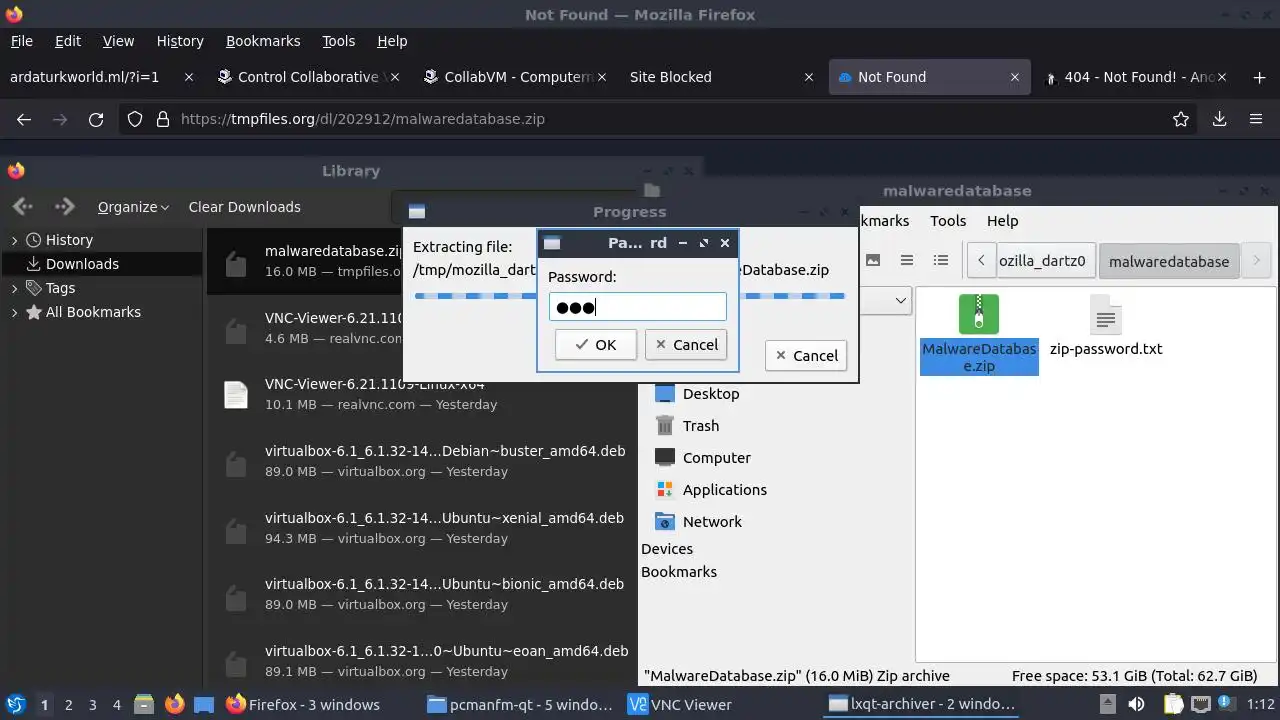Image resolution: width=1280 pixels, height=720 pixels.
Task: Cancel the password dialog
Action: pyautogui.click(x=685, y=344)
